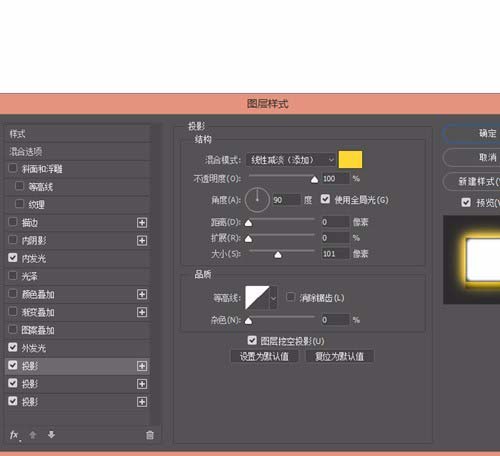The width and height of the screenshot is (500, 456).
Task: Click the 新建样式 button
Action: click(471, 182)
